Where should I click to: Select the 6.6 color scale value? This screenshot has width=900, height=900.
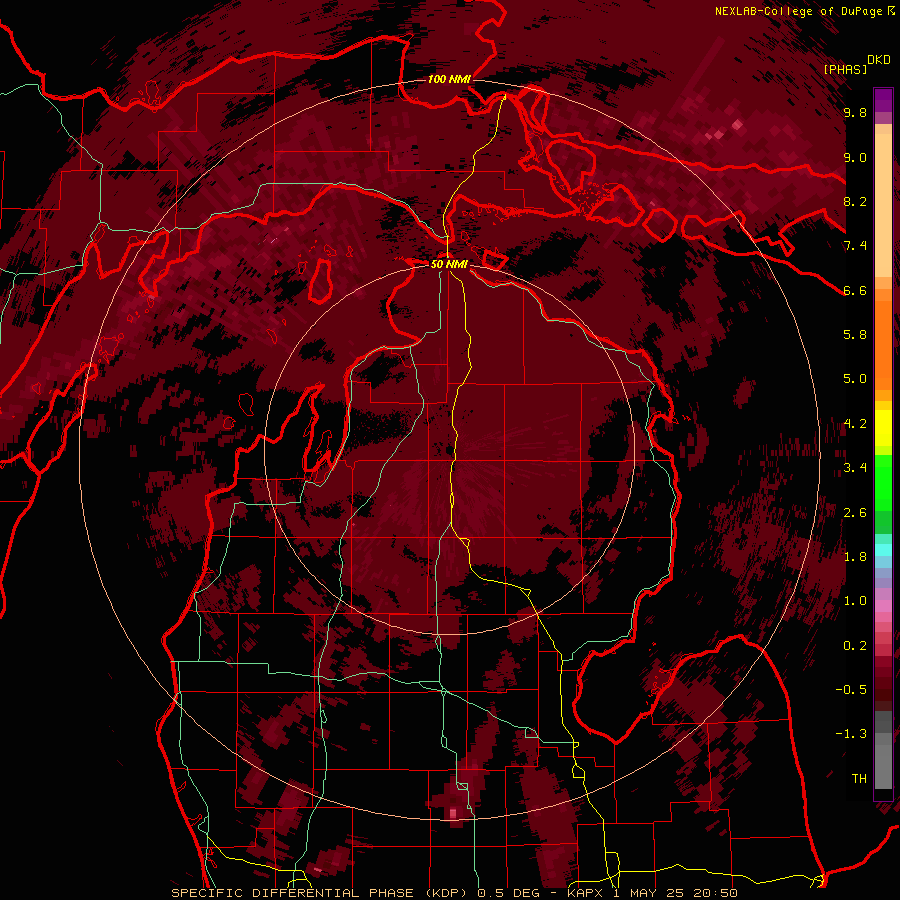pos(855,290)
